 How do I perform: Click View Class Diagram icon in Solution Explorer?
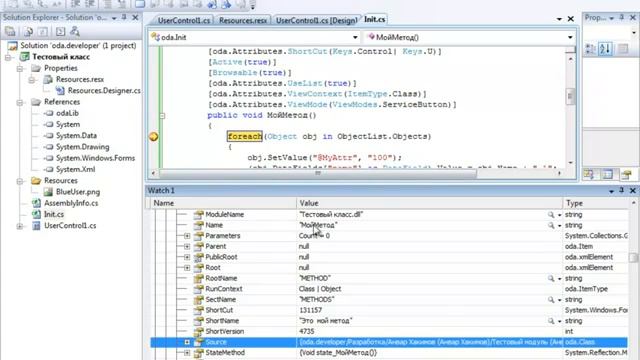(75, 31)
